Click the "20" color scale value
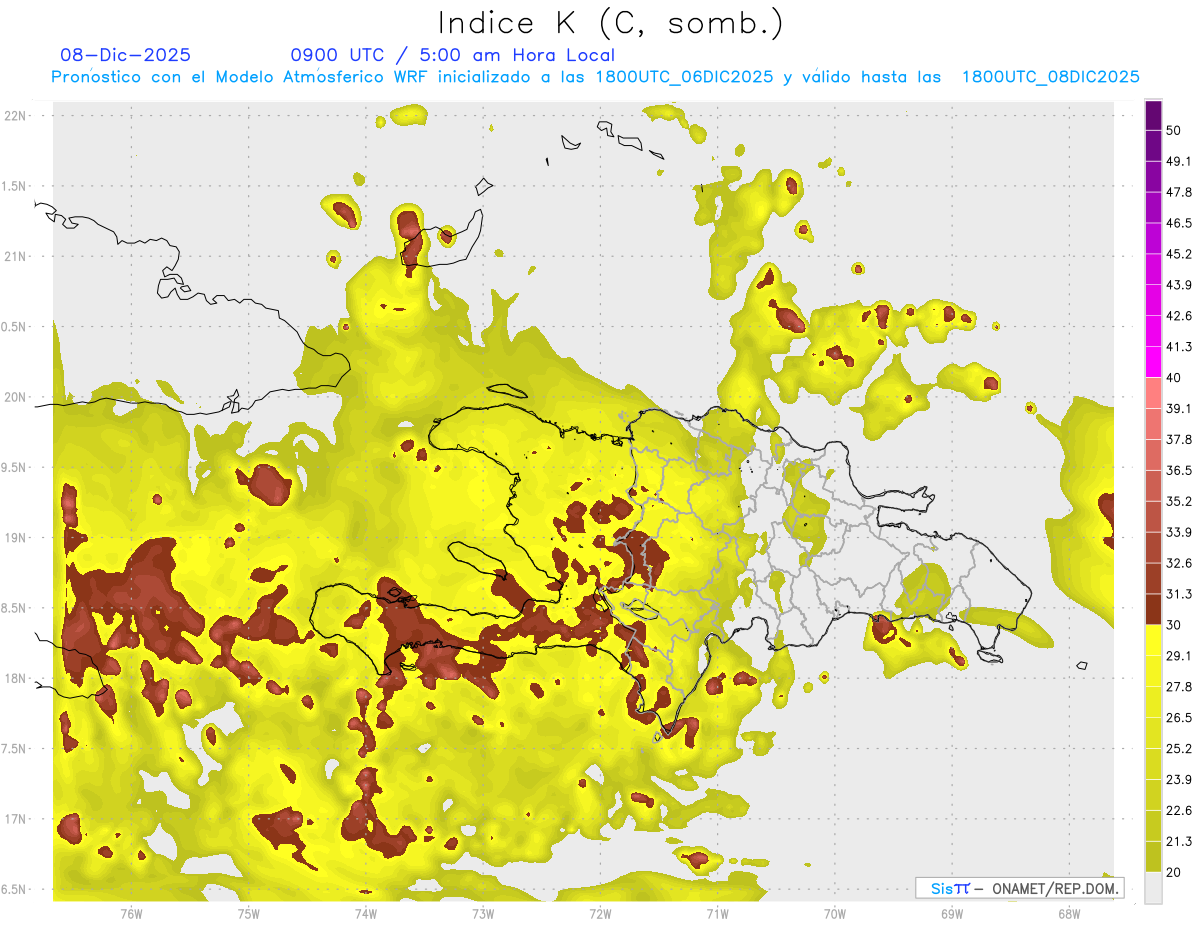Image resolution: width=1200 pixels, height=927 pixels. (1173, 873)
